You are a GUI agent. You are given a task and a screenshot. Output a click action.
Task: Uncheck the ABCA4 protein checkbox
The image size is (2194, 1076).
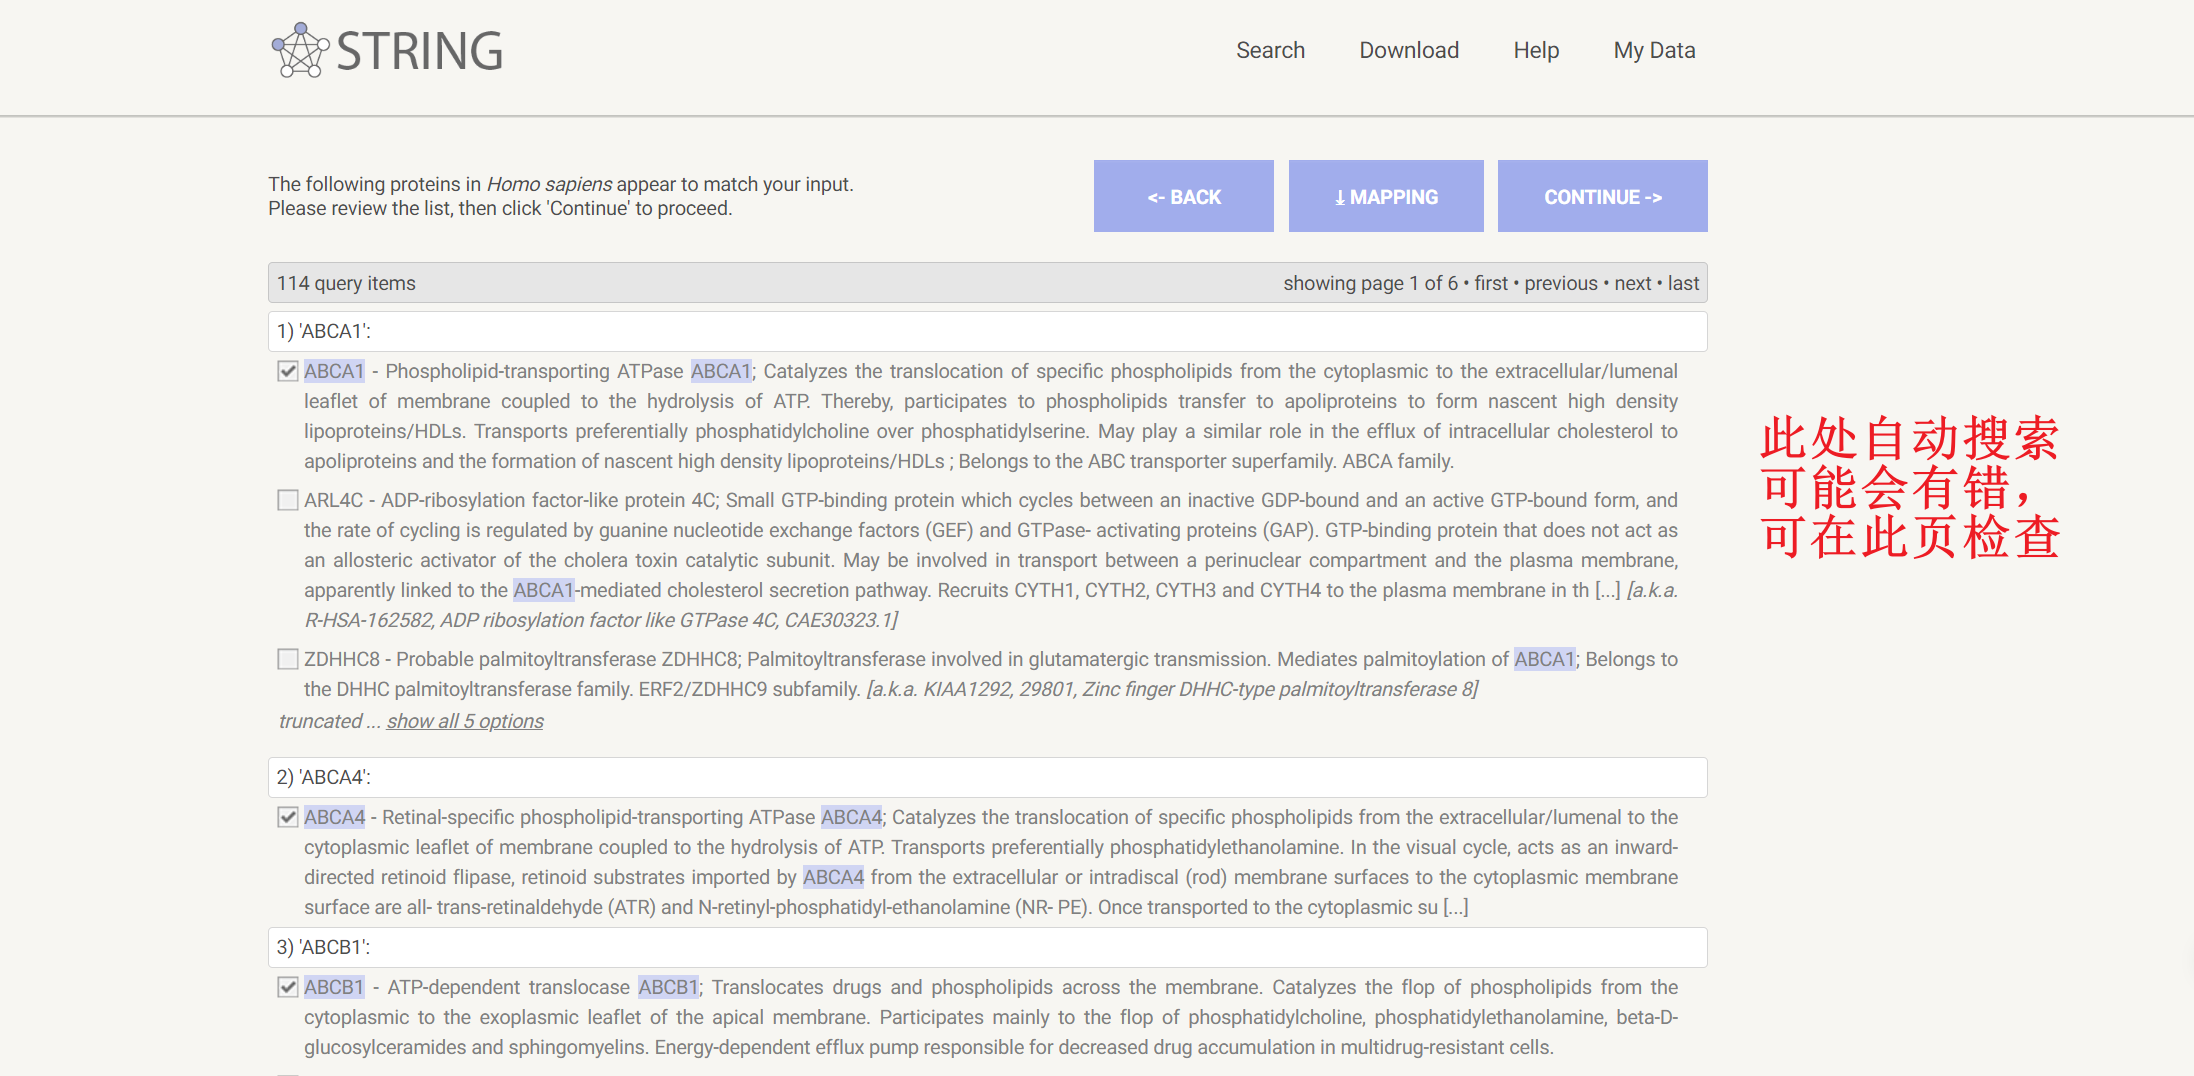[288, 817]
